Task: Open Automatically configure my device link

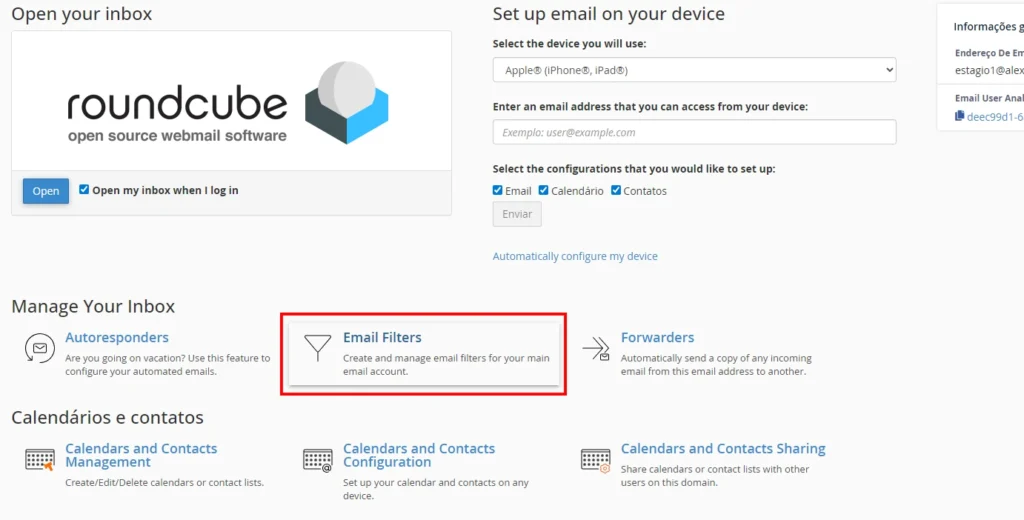Action: (x=575, y=256)
